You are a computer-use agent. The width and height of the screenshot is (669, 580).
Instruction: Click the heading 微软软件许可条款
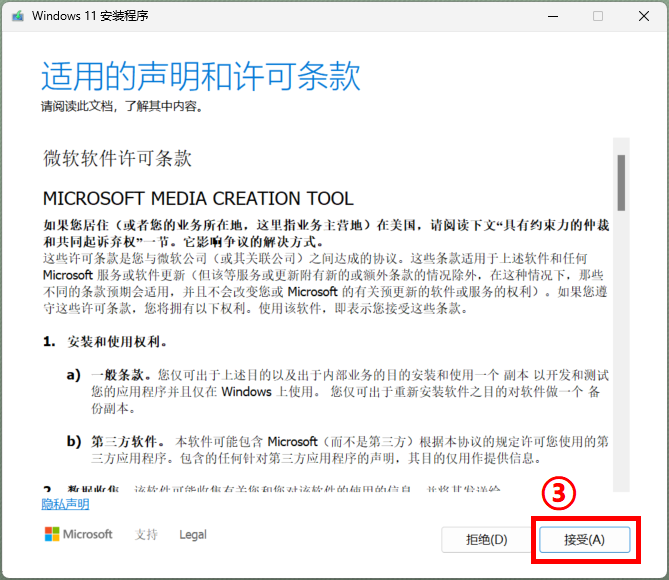117,158
